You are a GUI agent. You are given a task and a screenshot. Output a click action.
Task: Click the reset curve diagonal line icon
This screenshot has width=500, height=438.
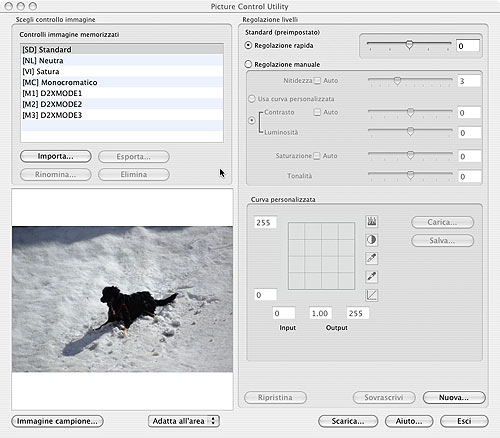coord(372,295)
